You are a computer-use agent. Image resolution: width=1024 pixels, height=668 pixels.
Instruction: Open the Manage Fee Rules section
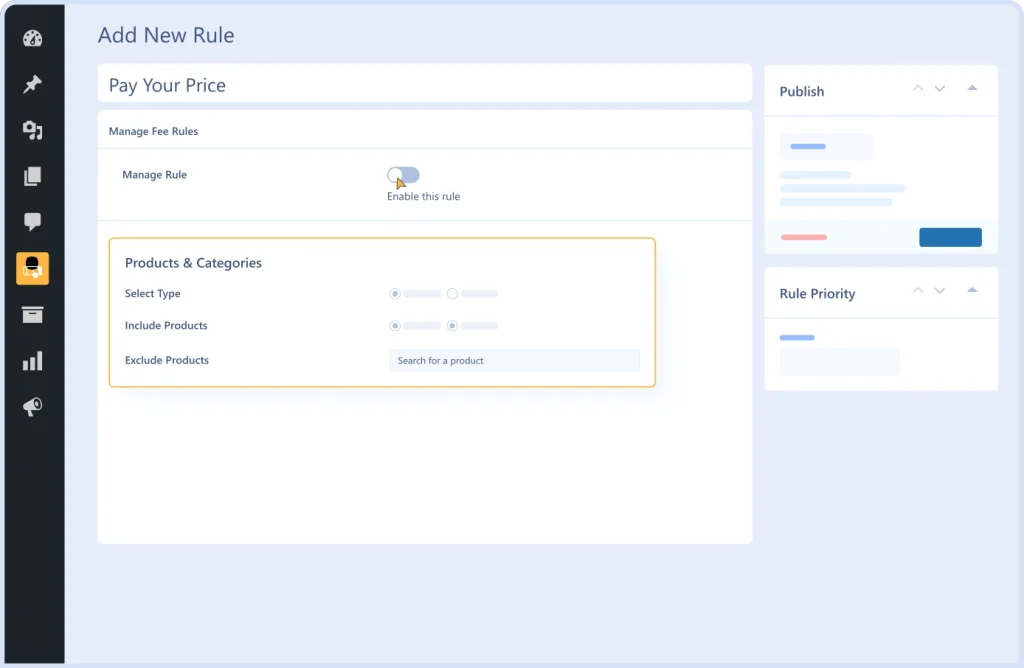[153, 131]
